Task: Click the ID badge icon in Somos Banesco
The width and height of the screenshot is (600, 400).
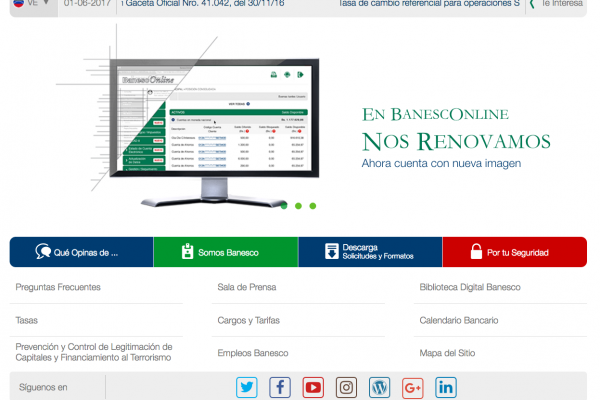Action: click(188, 251)
